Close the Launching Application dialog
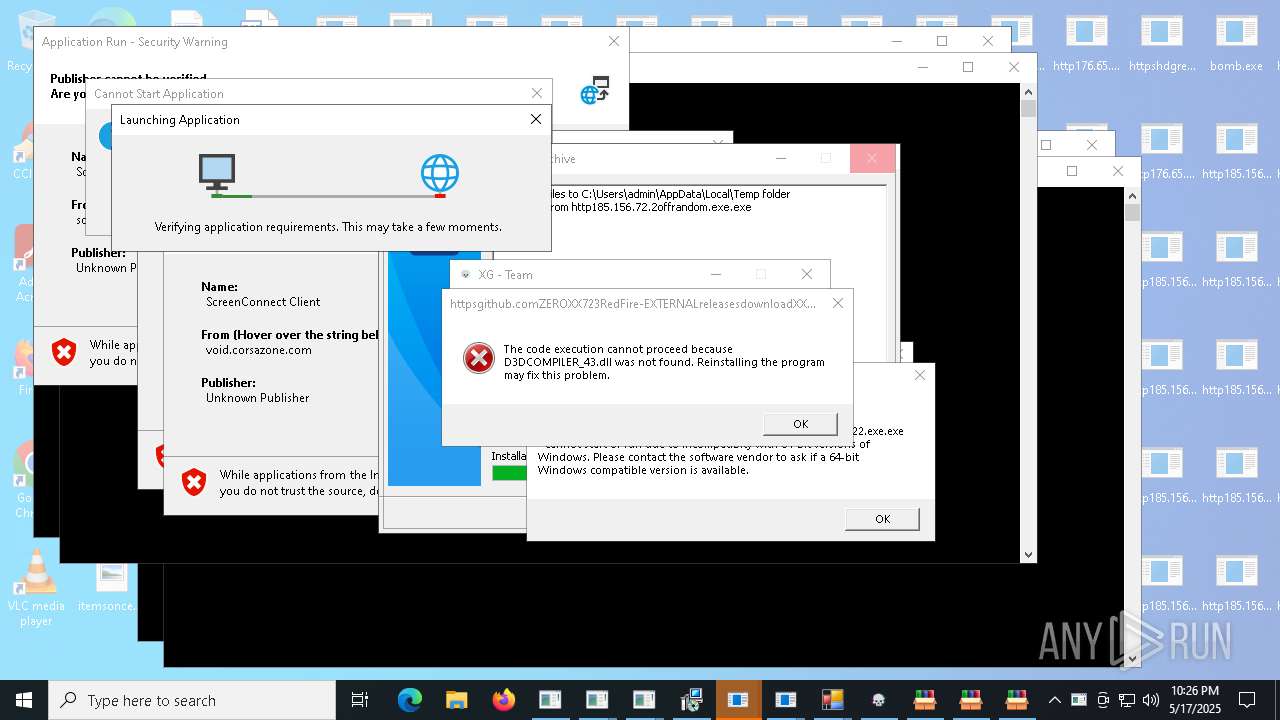Viewport: 1280px width, 720px height. (536, 119)
